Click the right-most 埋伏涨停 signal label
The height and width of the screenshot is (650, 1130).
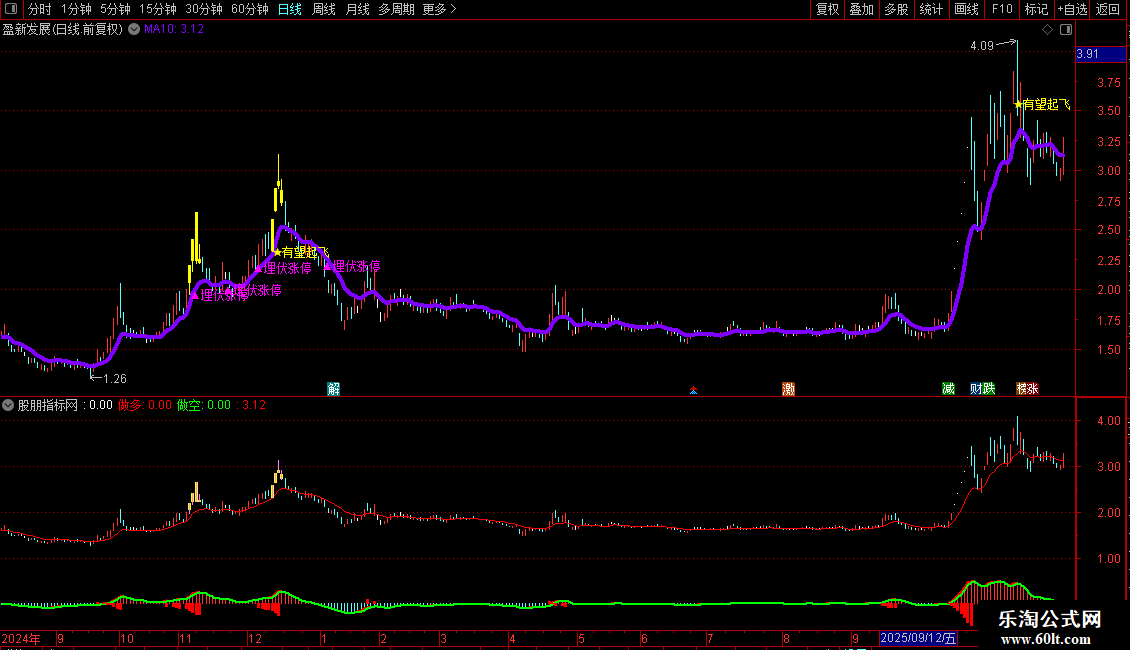pos(352,267)
